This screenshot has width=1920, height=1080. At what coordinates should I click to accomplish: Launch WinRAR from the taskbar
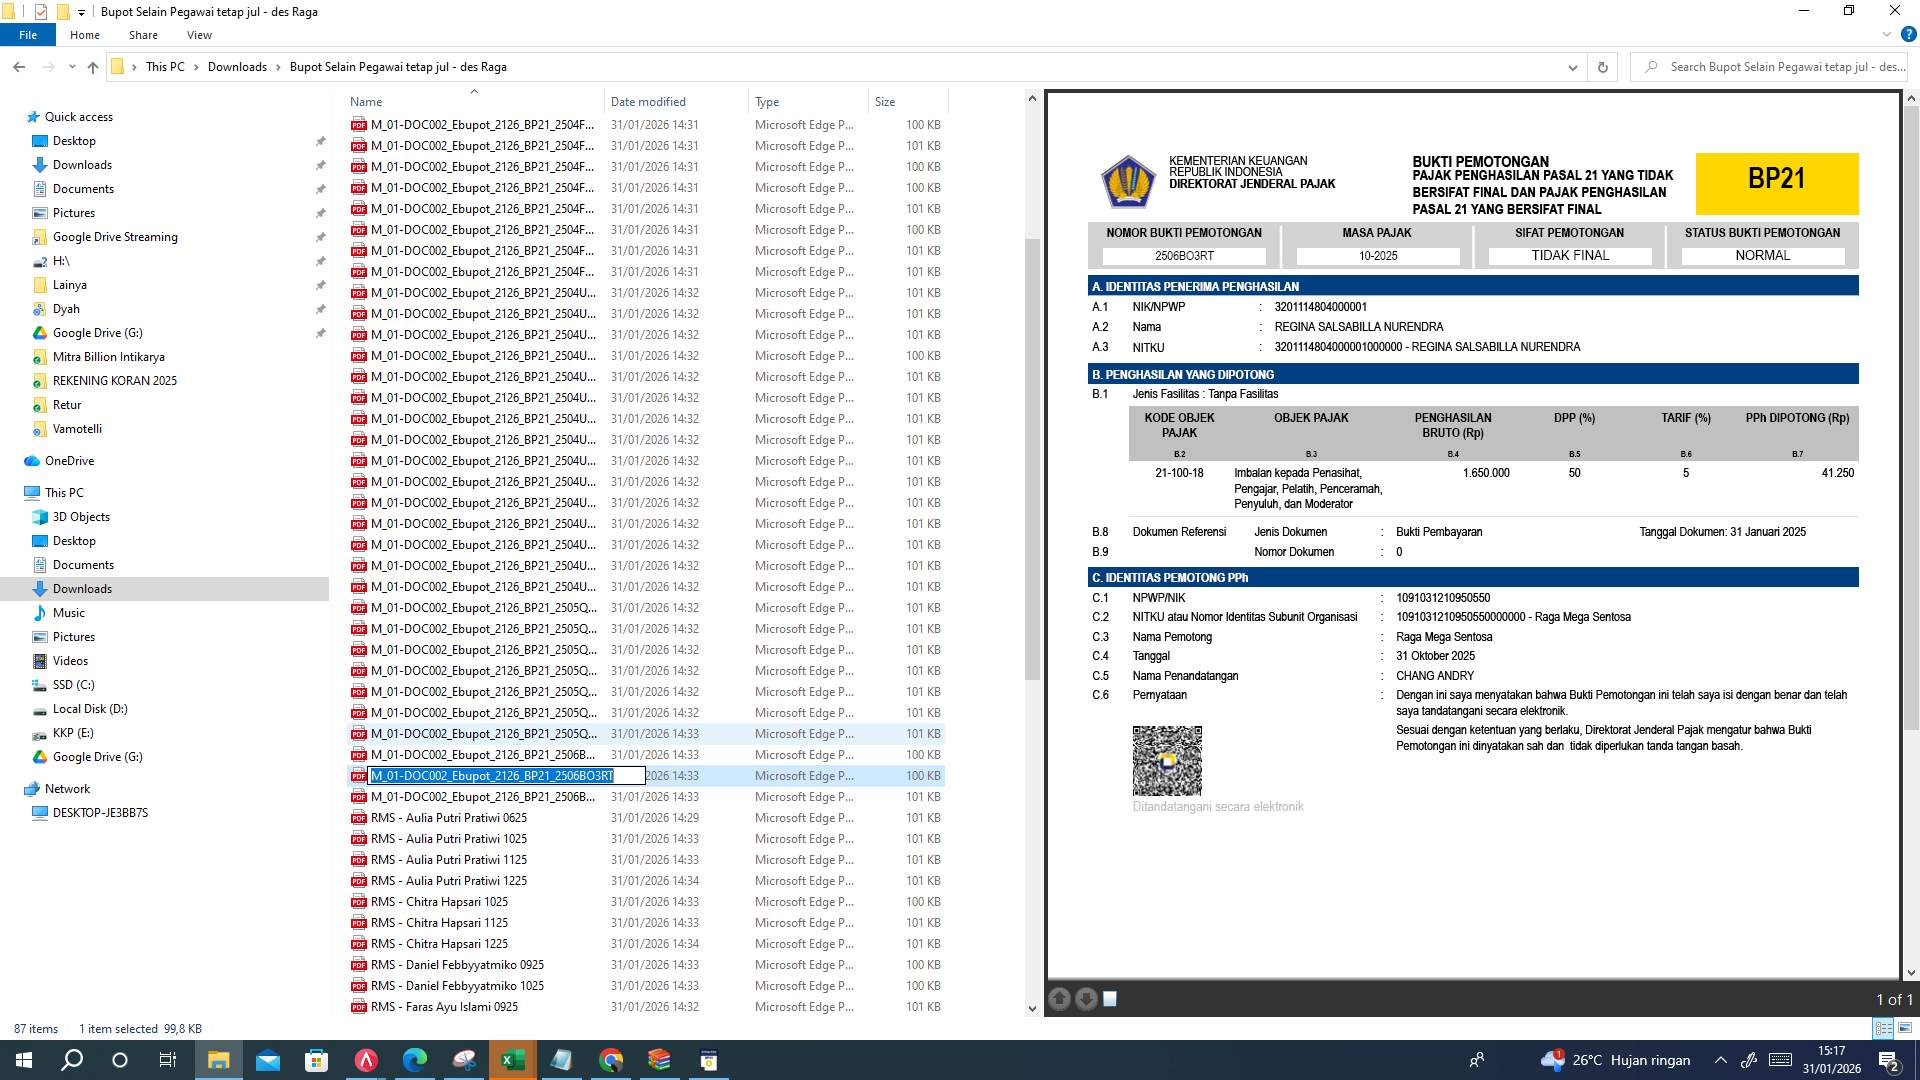click(x=659, y=1059)
